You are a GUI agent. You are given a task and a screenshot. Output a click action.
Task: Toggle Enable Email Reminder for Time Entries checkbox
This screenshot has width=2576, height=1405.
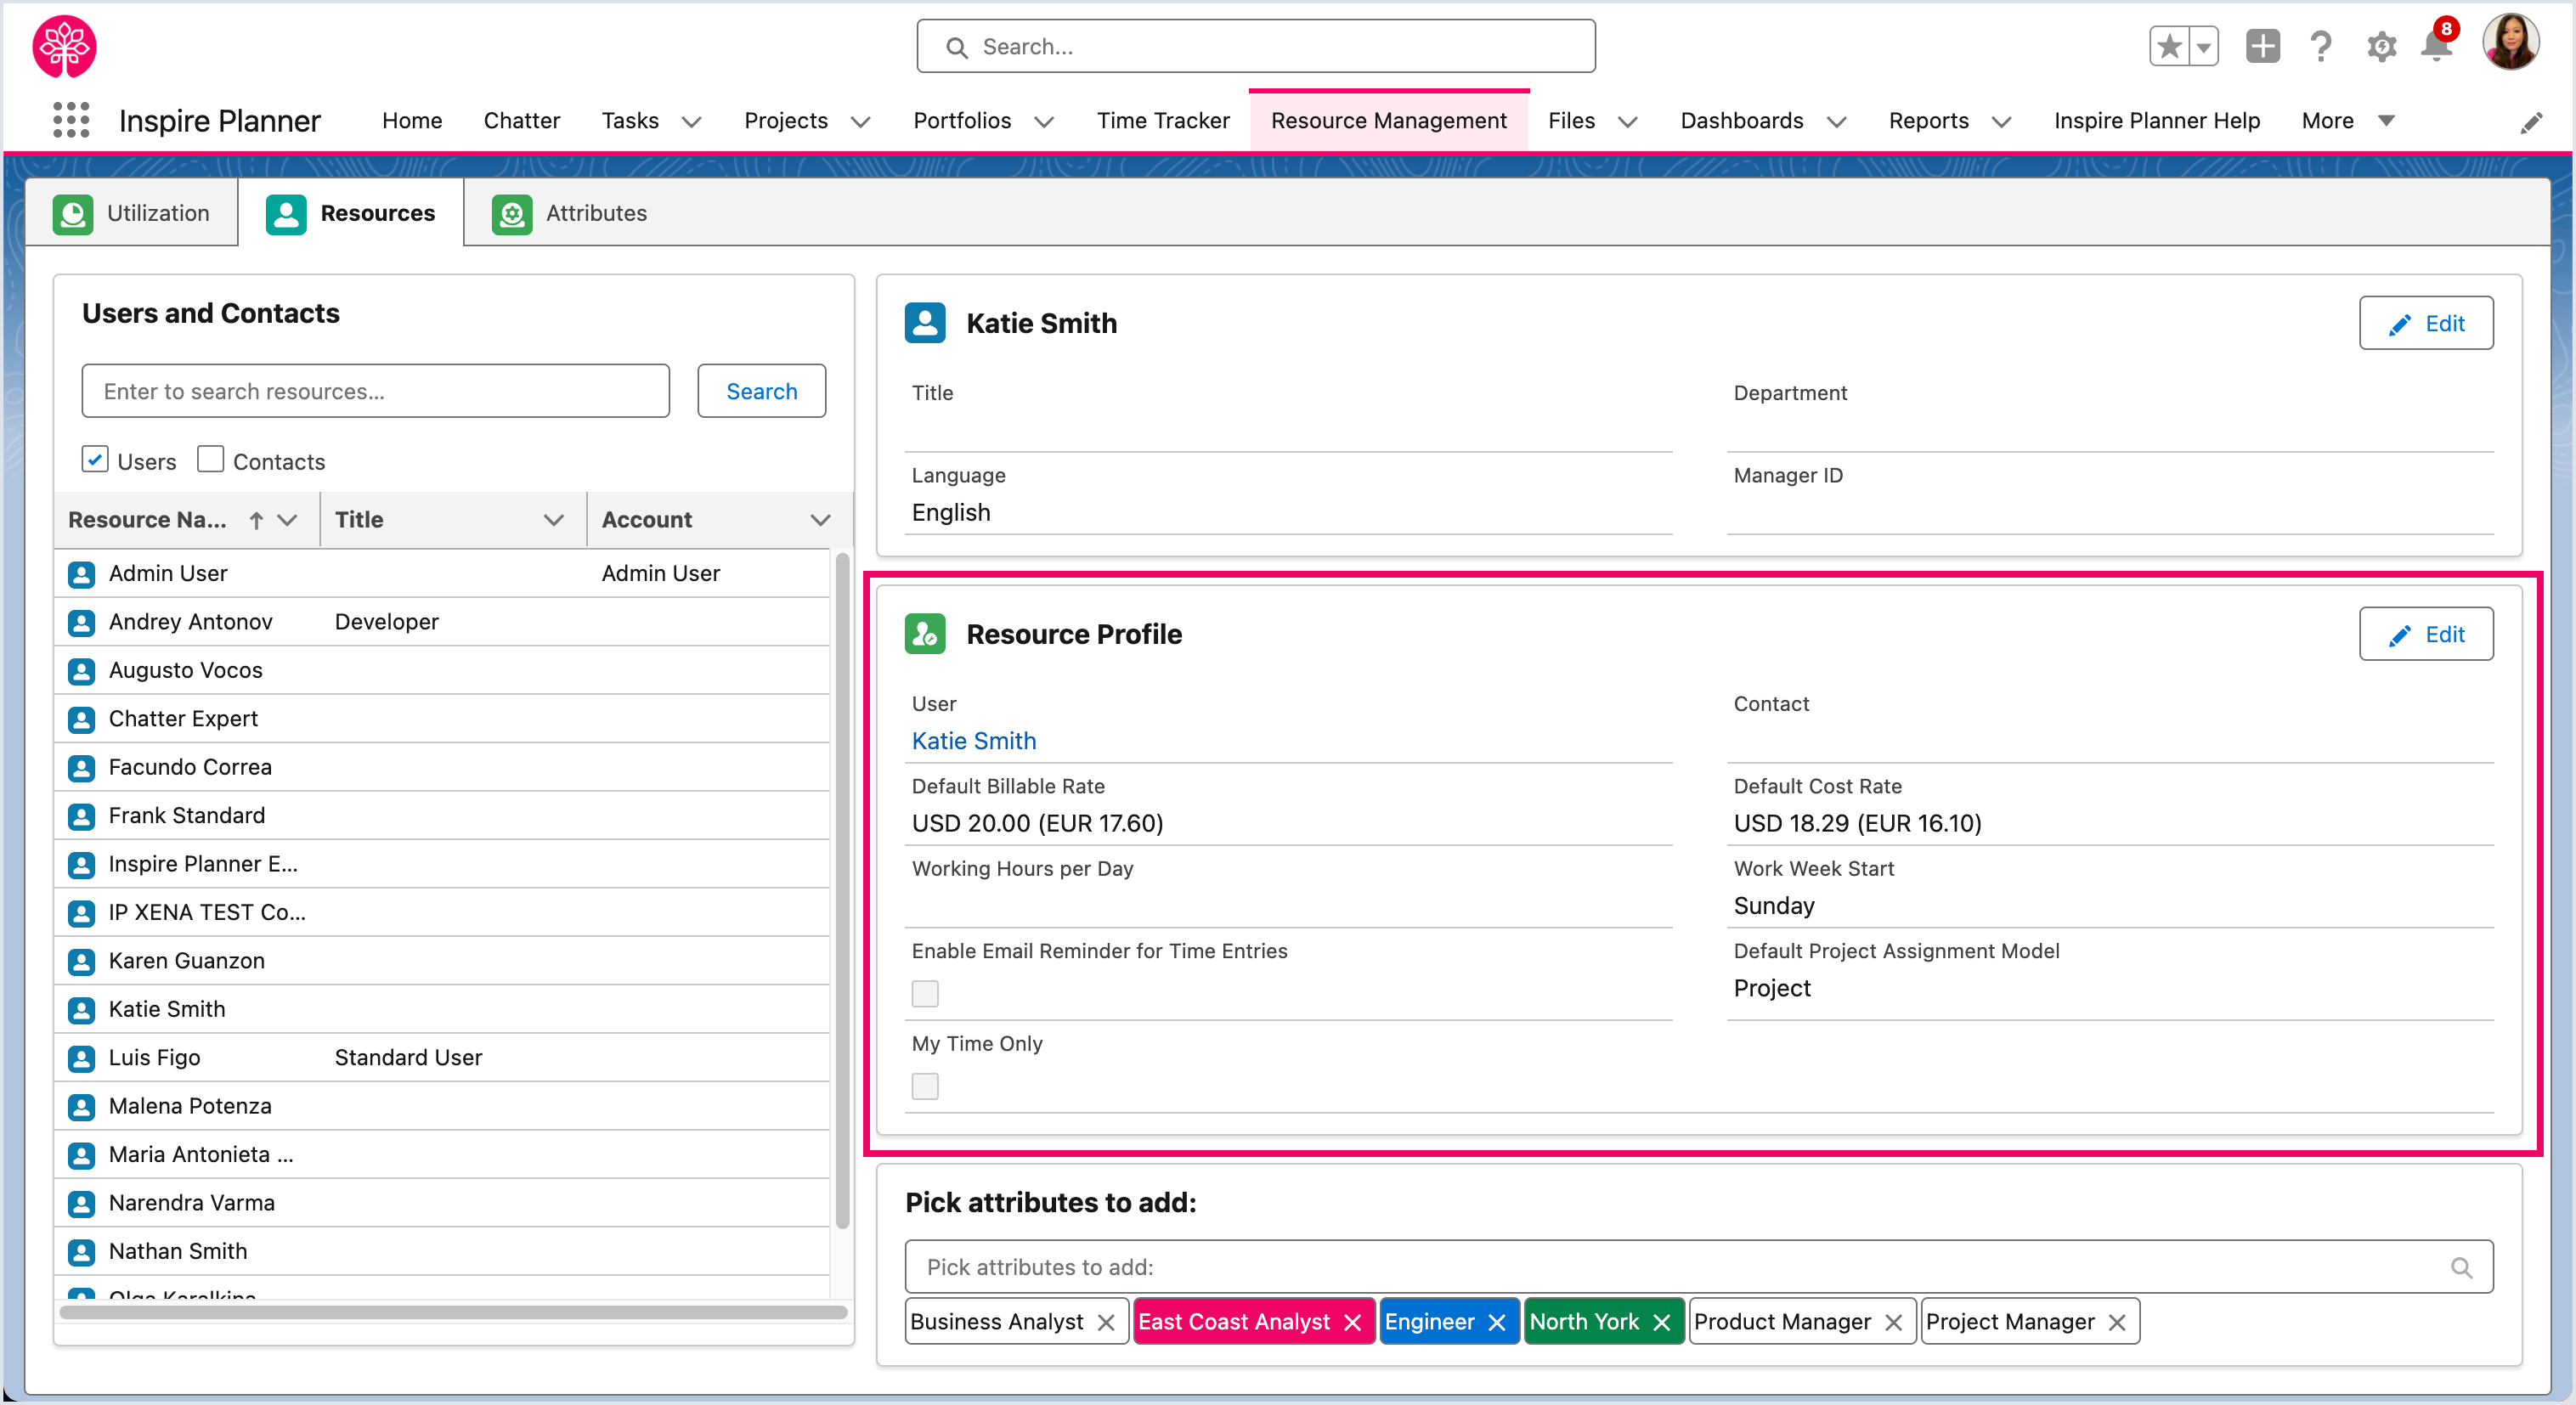tap(925, 993)
